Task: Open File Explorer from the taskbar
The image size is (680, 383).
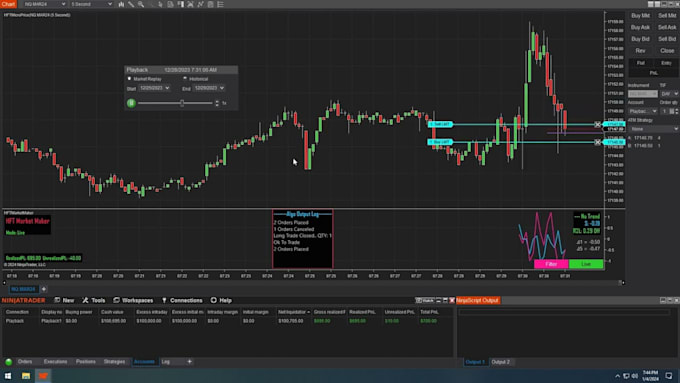Action: [26, 376]
